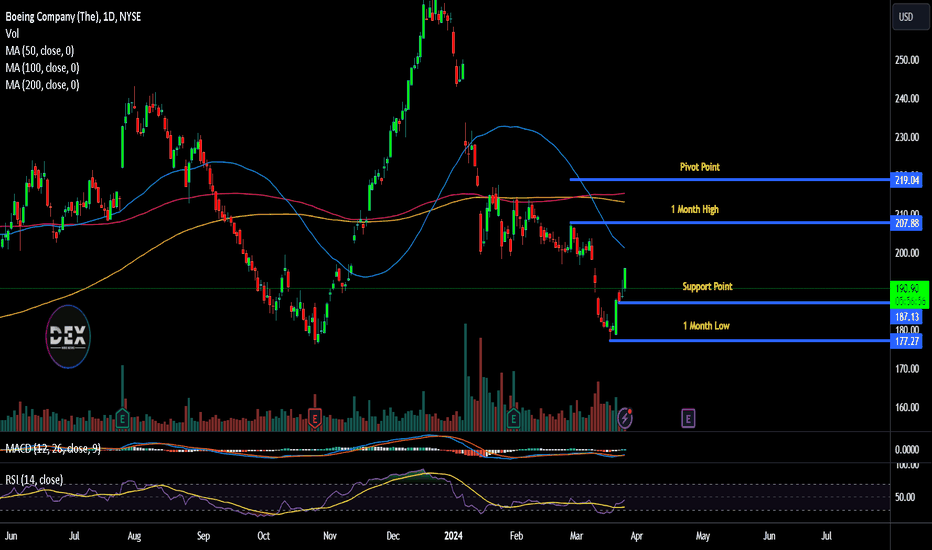
Task: Click 'Nov' on the time axis
Action: point(330,536)
